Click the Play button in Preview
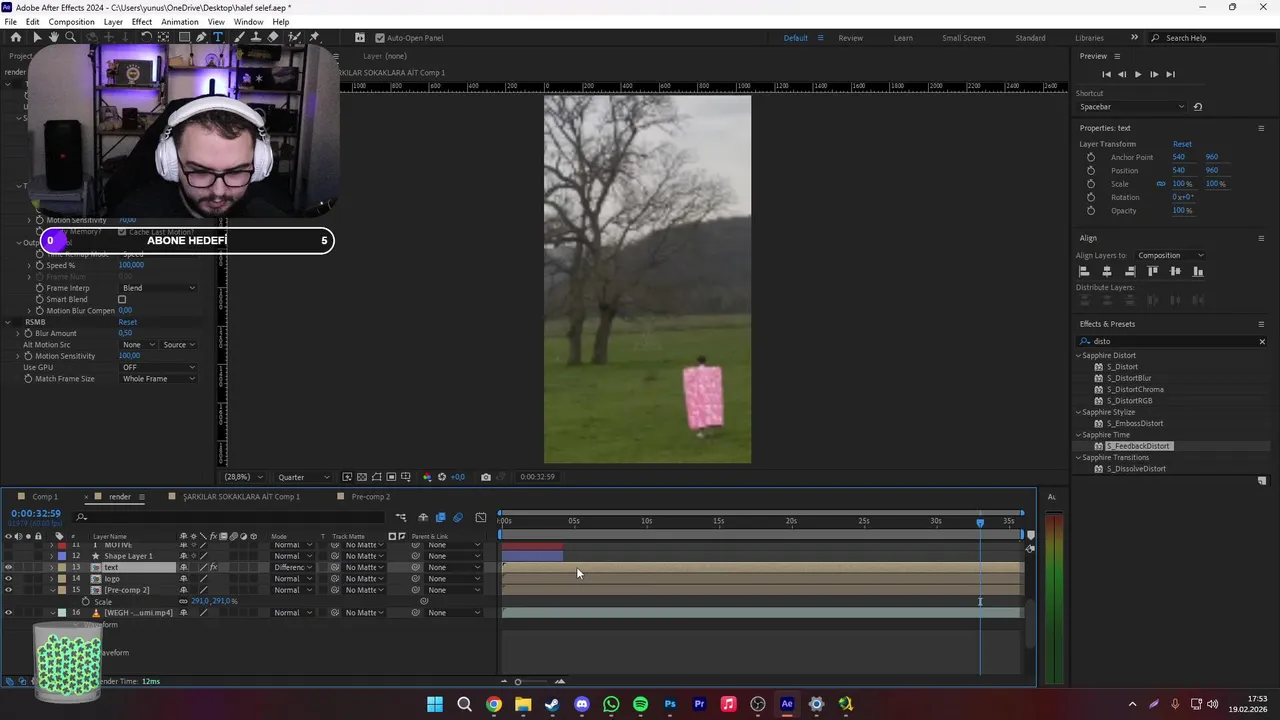 [x=1138, y=74]
